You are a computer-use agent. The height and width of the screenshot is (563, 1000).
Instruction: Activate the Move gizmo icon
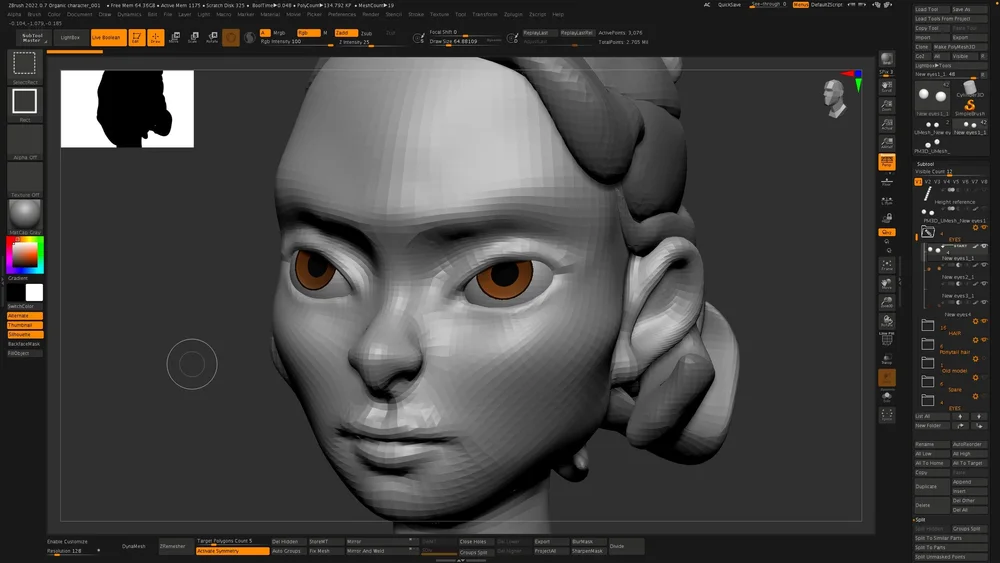click(x=175, y=38)
